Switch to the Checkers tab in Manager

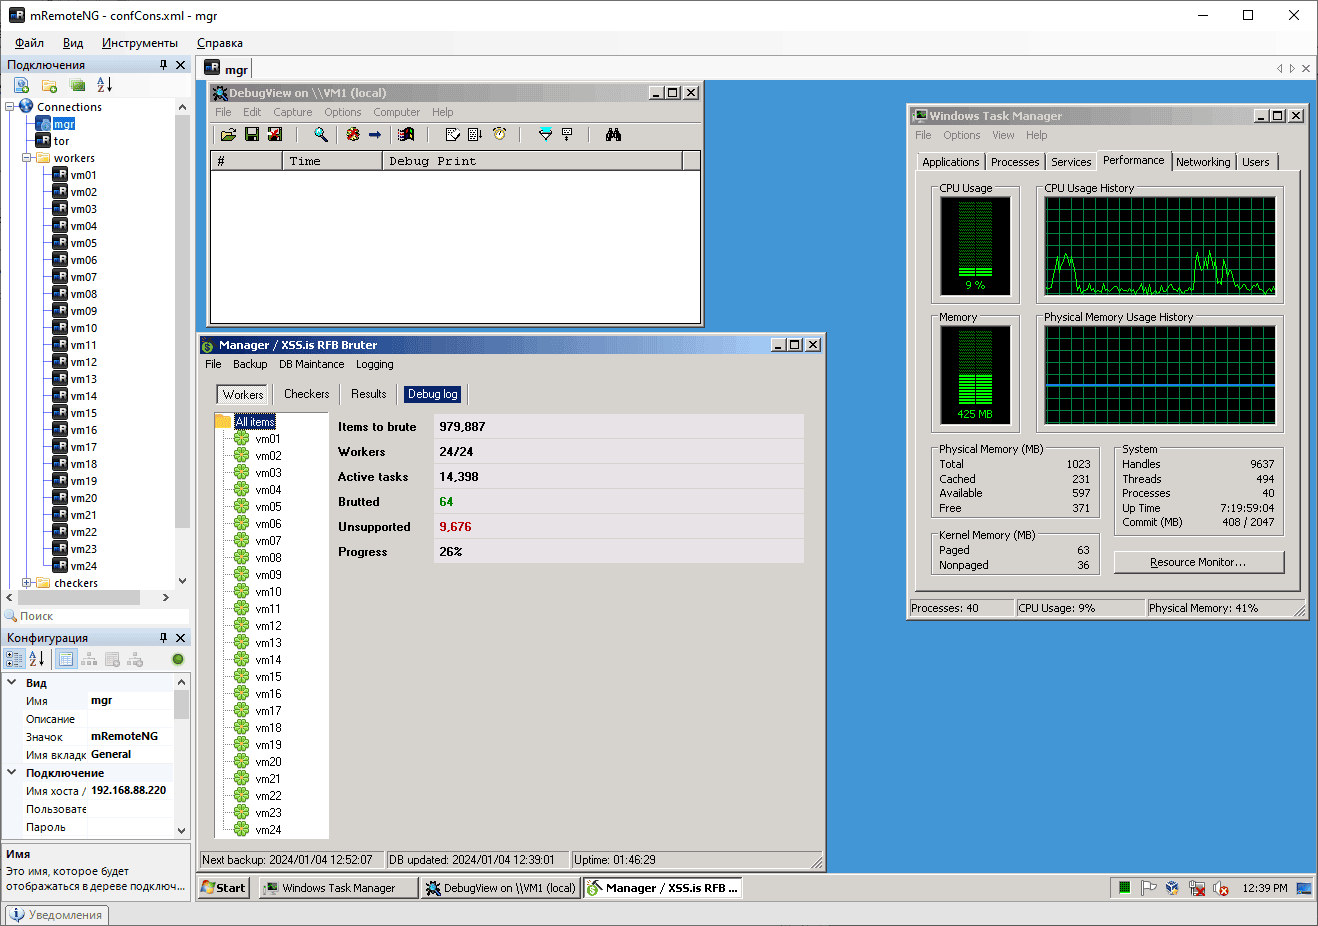[x=306, y=394]
